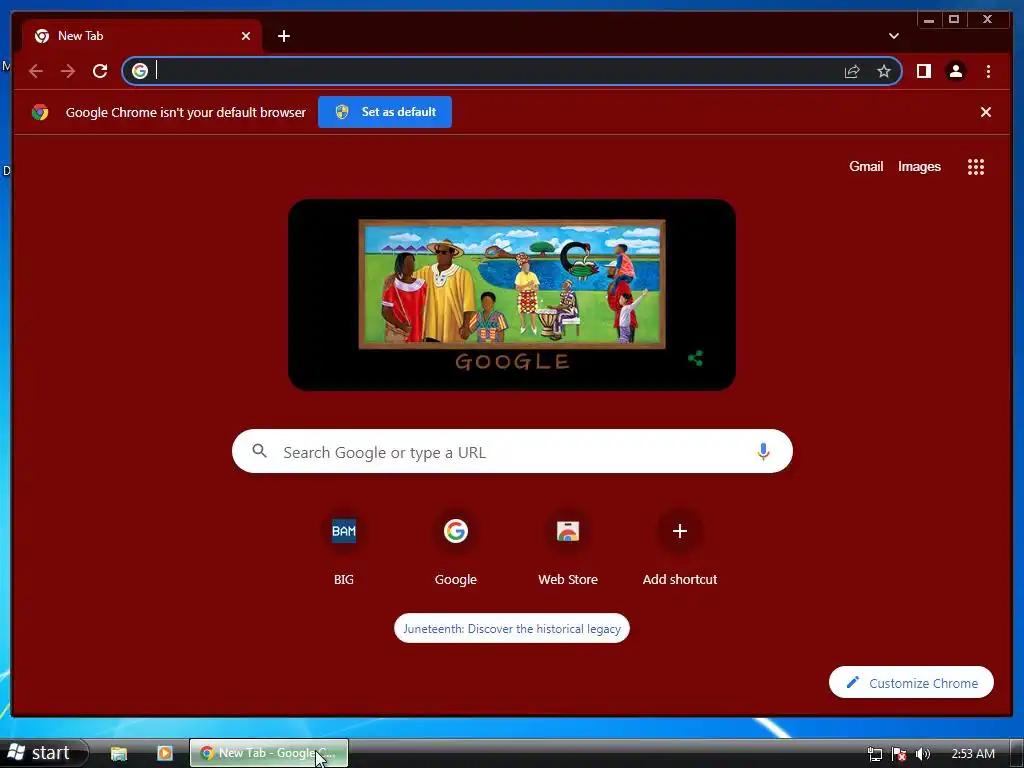Open Chrome three-dot menu
Viewport: 1024px width, 768px height.
(988, 71)
